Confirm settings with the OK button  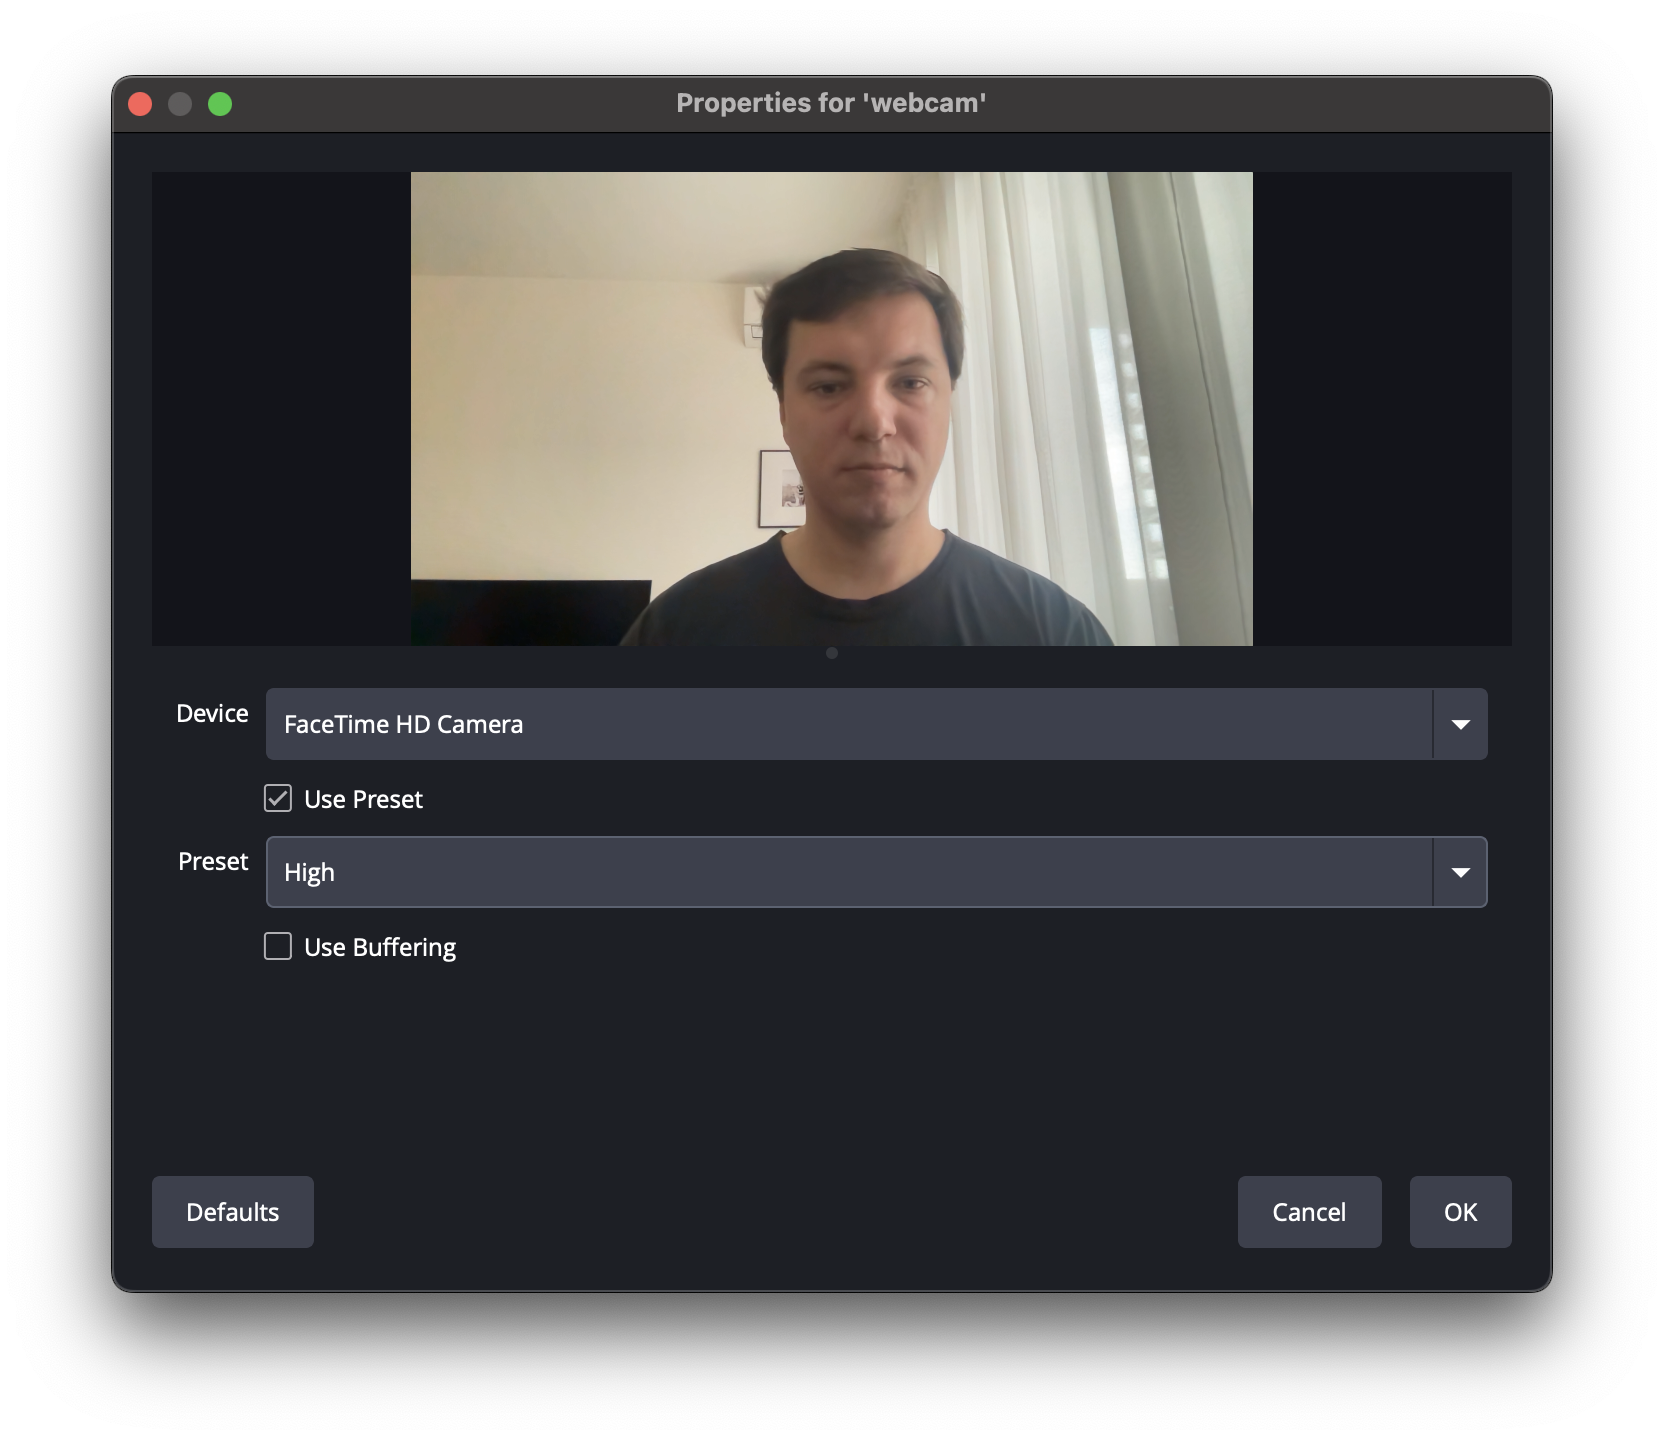point(1460,1212)
